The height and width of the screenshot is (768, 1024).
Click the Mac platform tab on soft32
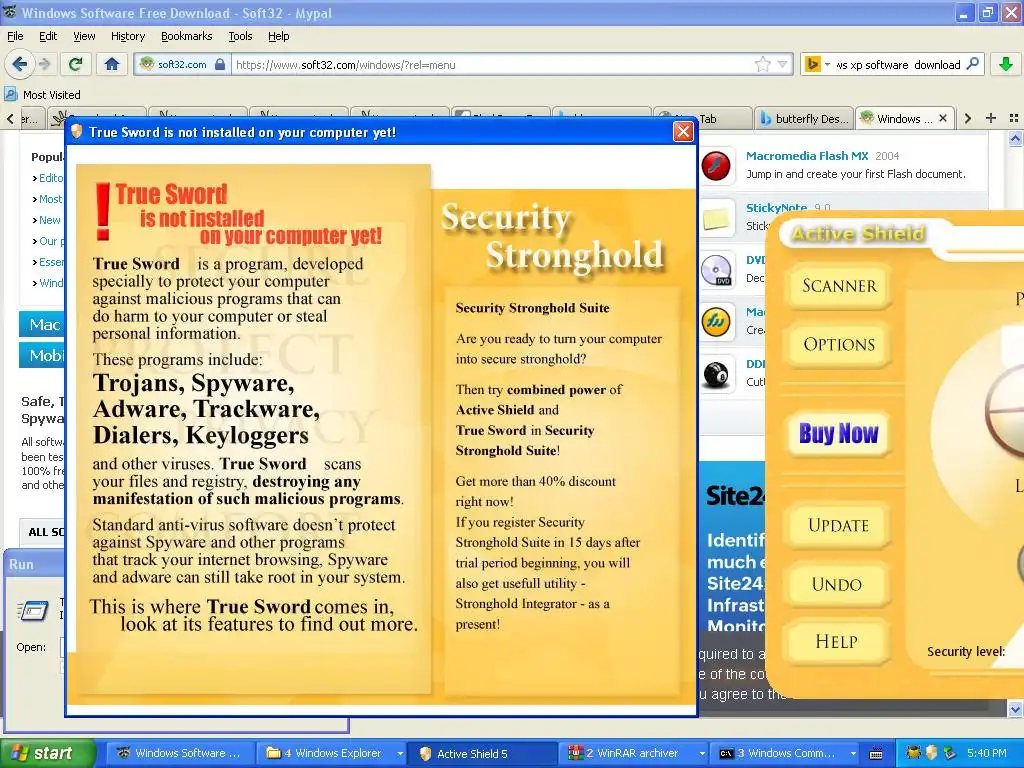click(44, 325)
